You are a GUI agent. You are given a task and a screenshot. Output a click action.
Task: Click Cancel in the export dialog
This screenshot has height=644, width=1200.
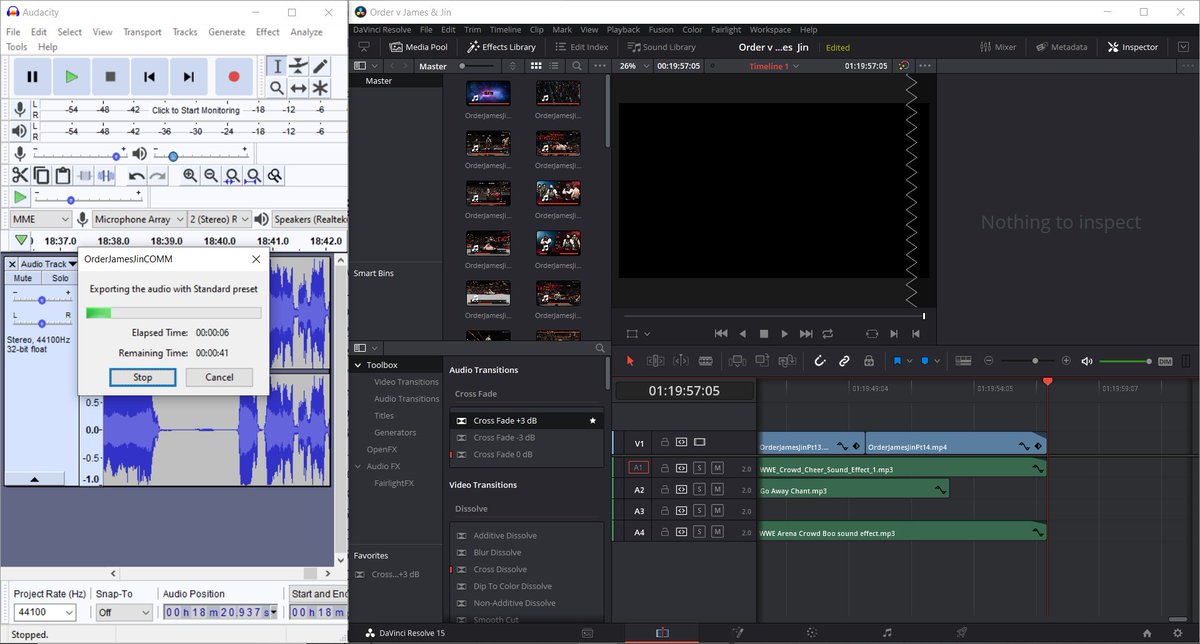coord(219,377)
